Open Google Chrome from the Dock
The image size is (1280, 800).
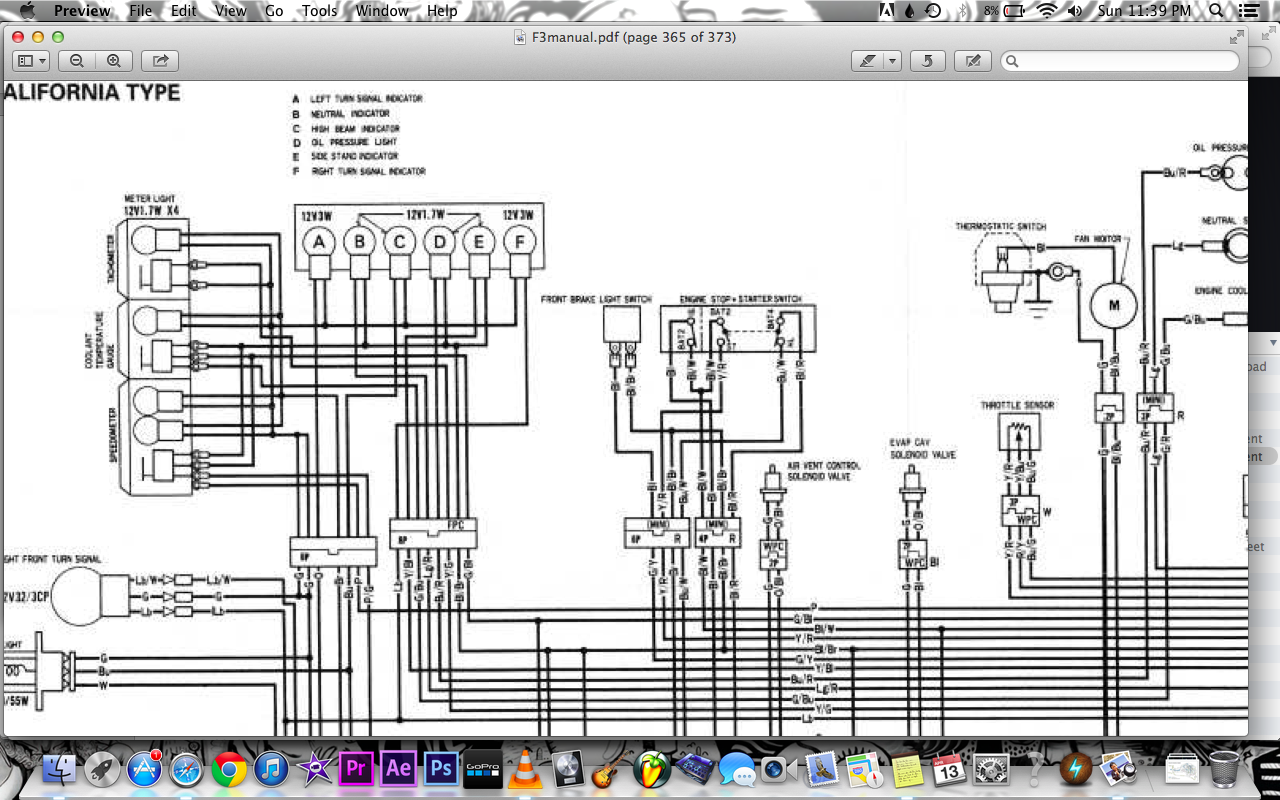229,769
